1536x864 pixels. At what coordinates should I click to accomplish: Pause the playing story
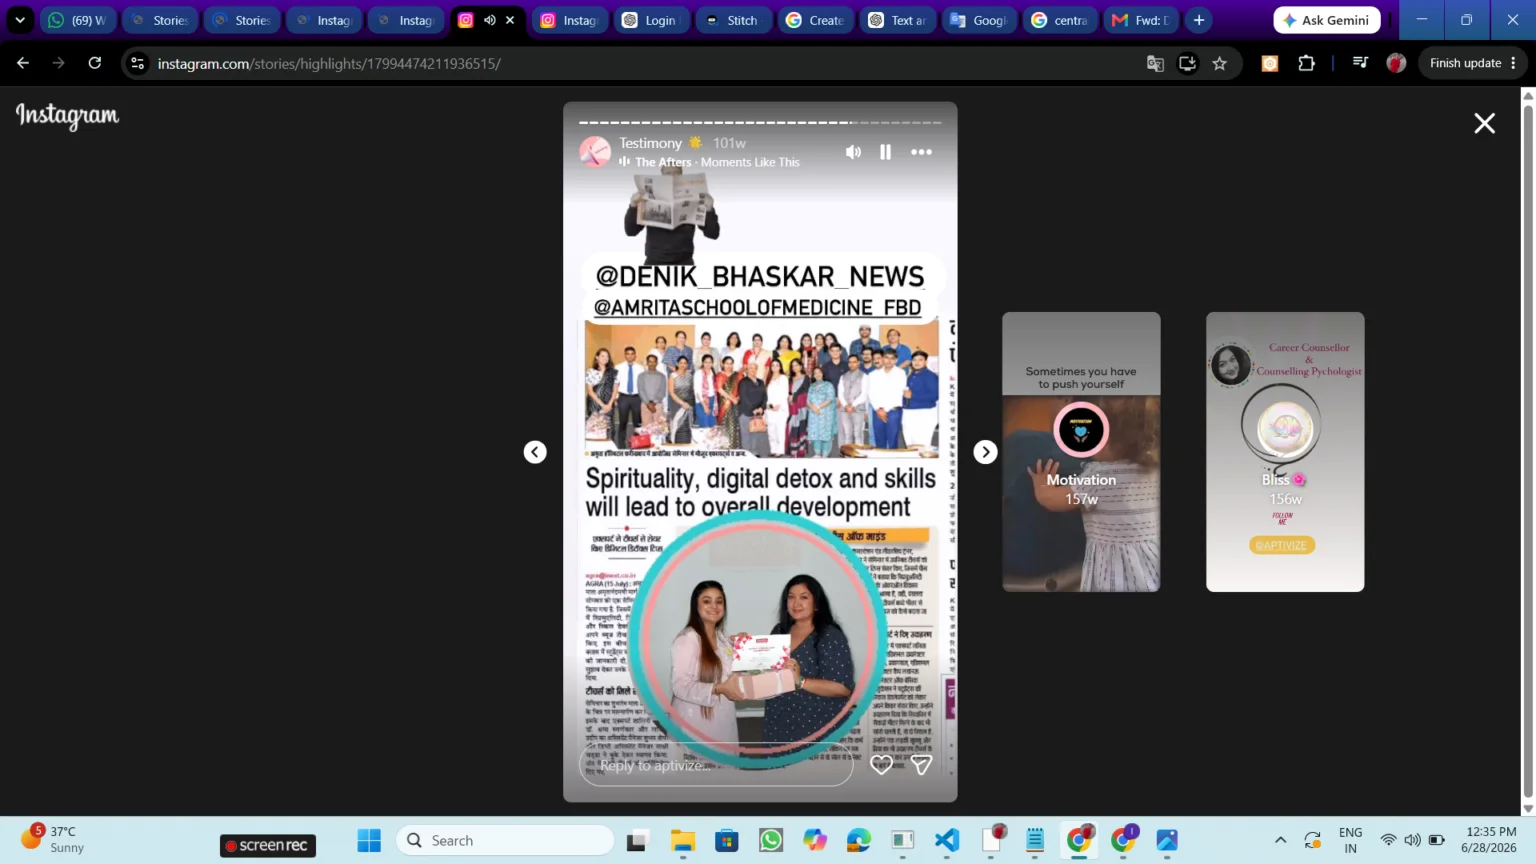tap(885, 152)
